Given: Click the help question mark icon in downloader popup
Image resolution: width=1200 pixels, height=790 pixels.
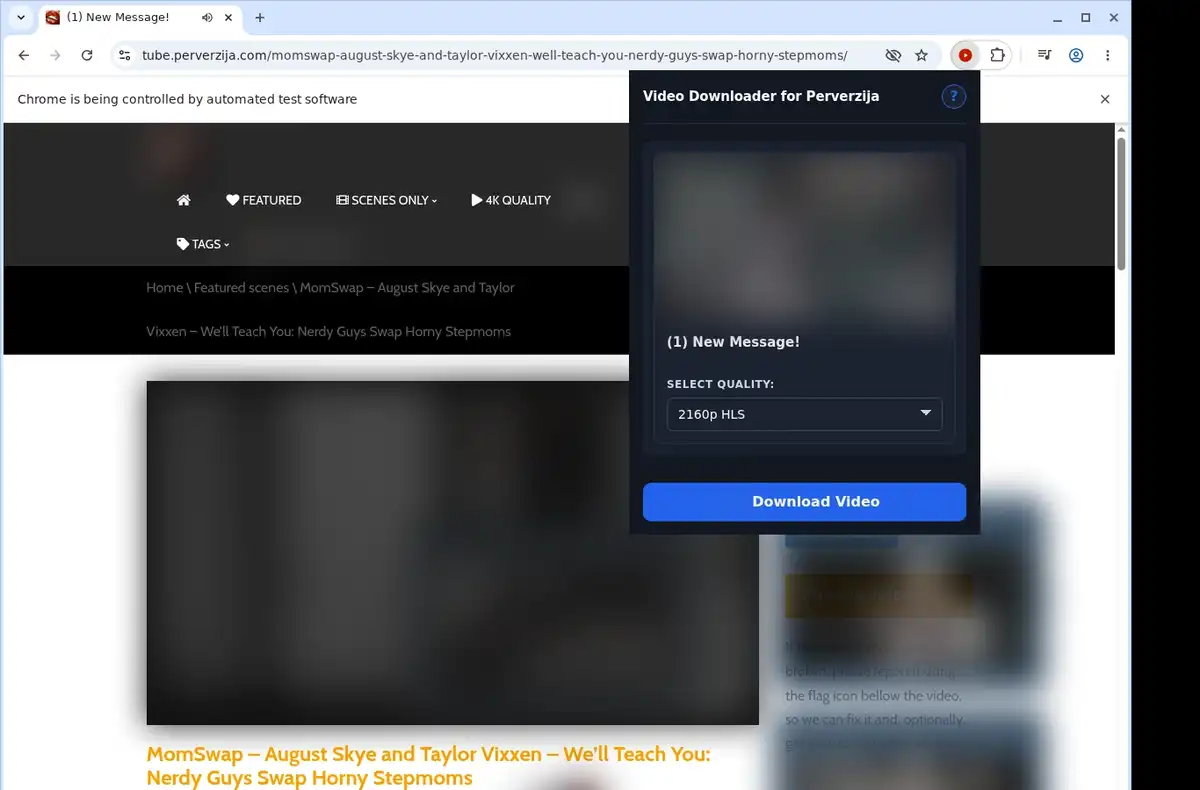Looking at the screenshot, I should click(x=953, y=97).
